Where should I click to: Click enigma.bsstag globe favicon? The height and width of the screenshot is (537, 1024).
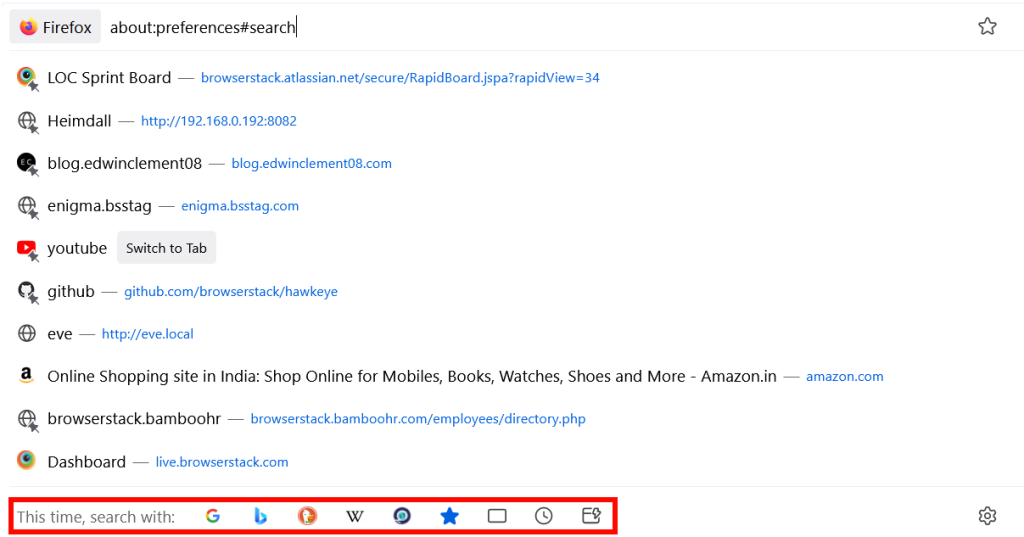[x=27, y=206]
